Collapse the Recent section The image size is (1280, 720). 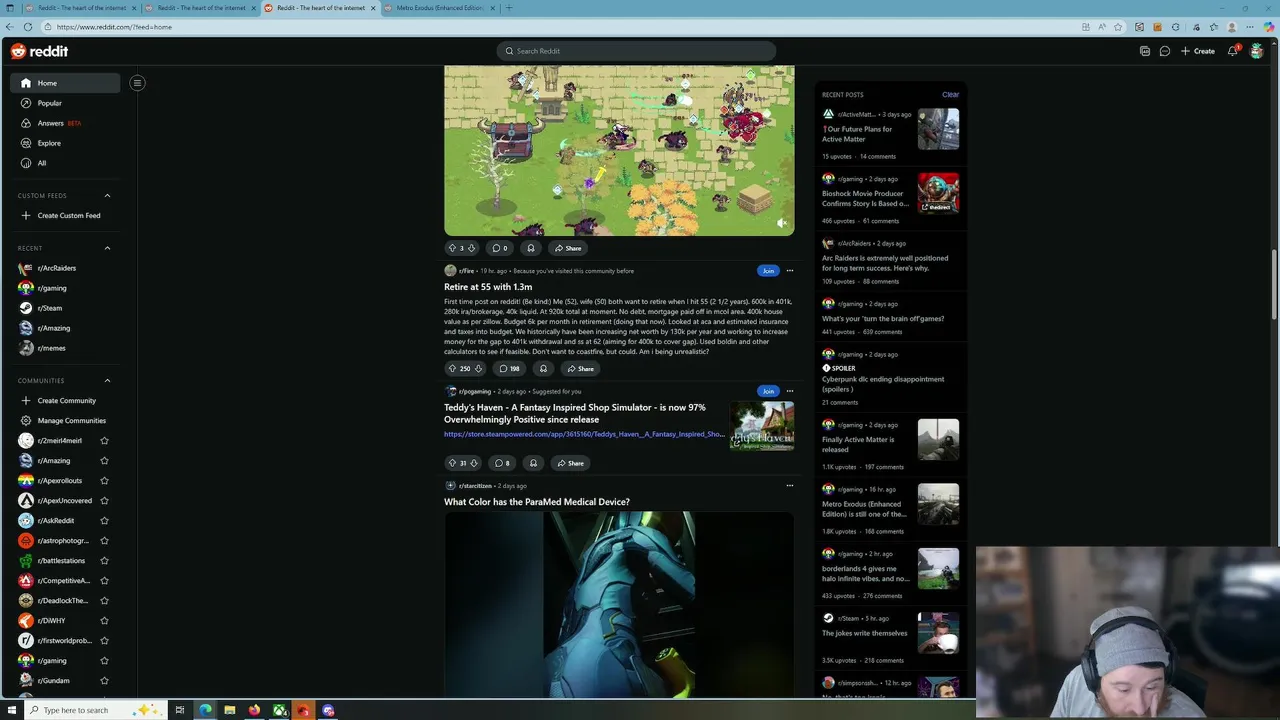pos(107,248)
